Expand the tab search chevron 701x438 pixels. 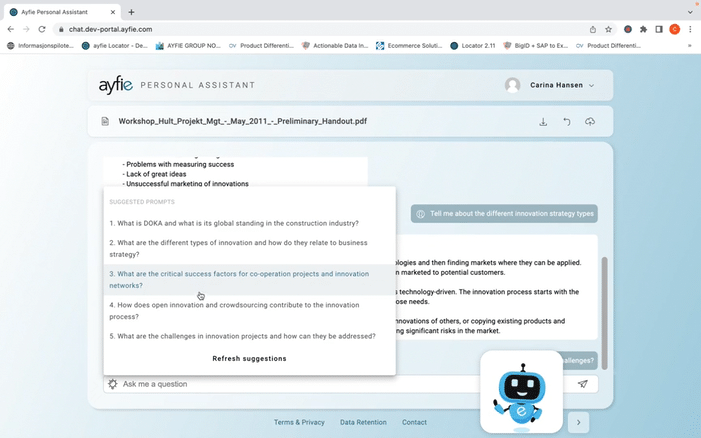[690, 12]
